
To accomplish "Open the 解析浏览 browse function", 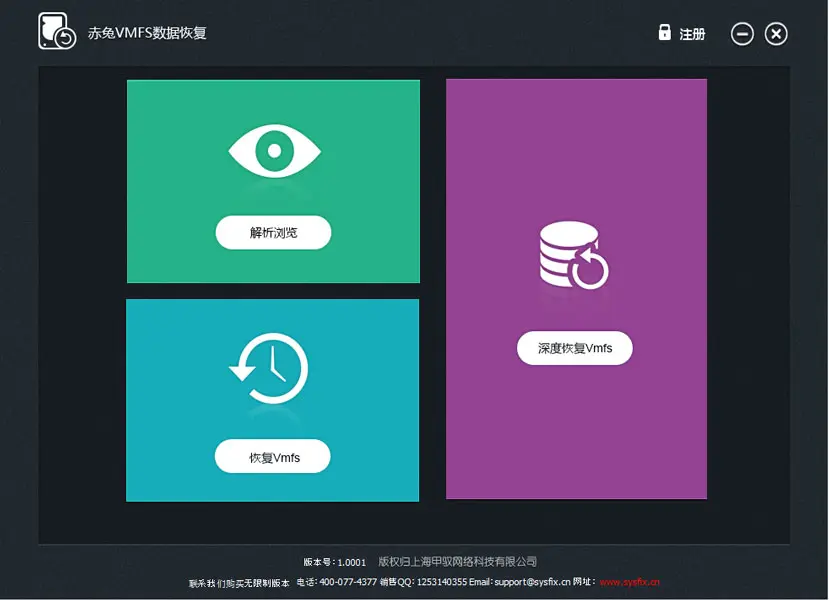I will (x=272, y=232).
